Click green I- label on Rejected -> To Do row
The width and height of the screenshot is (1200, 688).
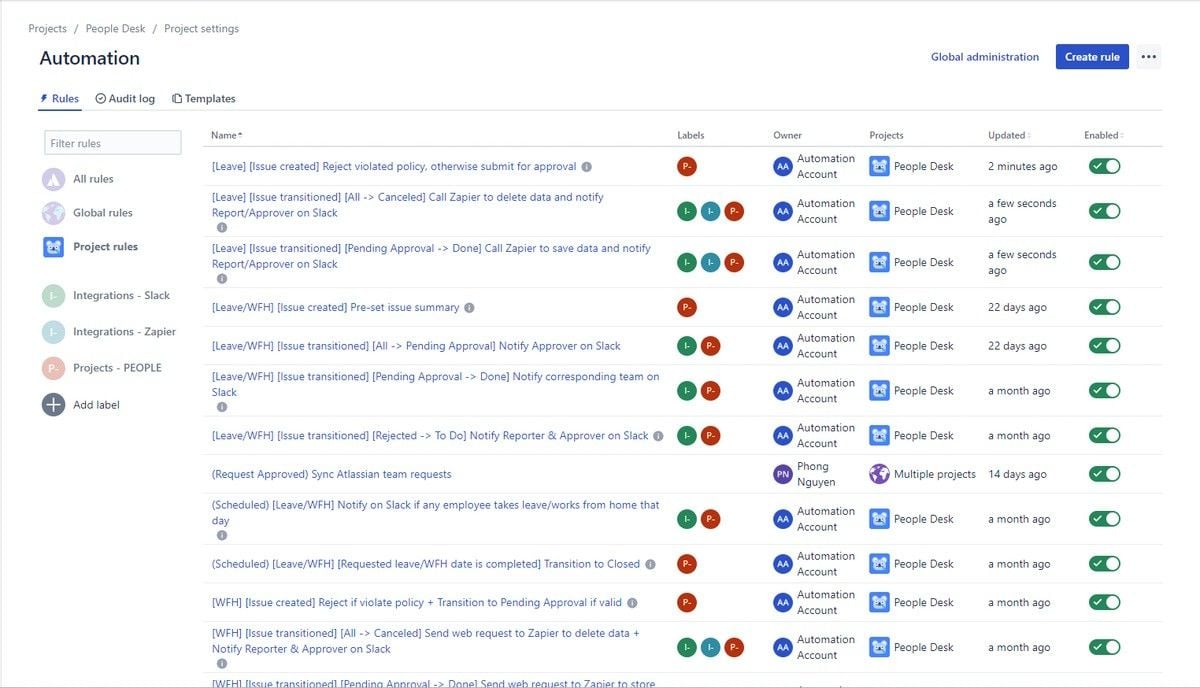tap(687, 436)
